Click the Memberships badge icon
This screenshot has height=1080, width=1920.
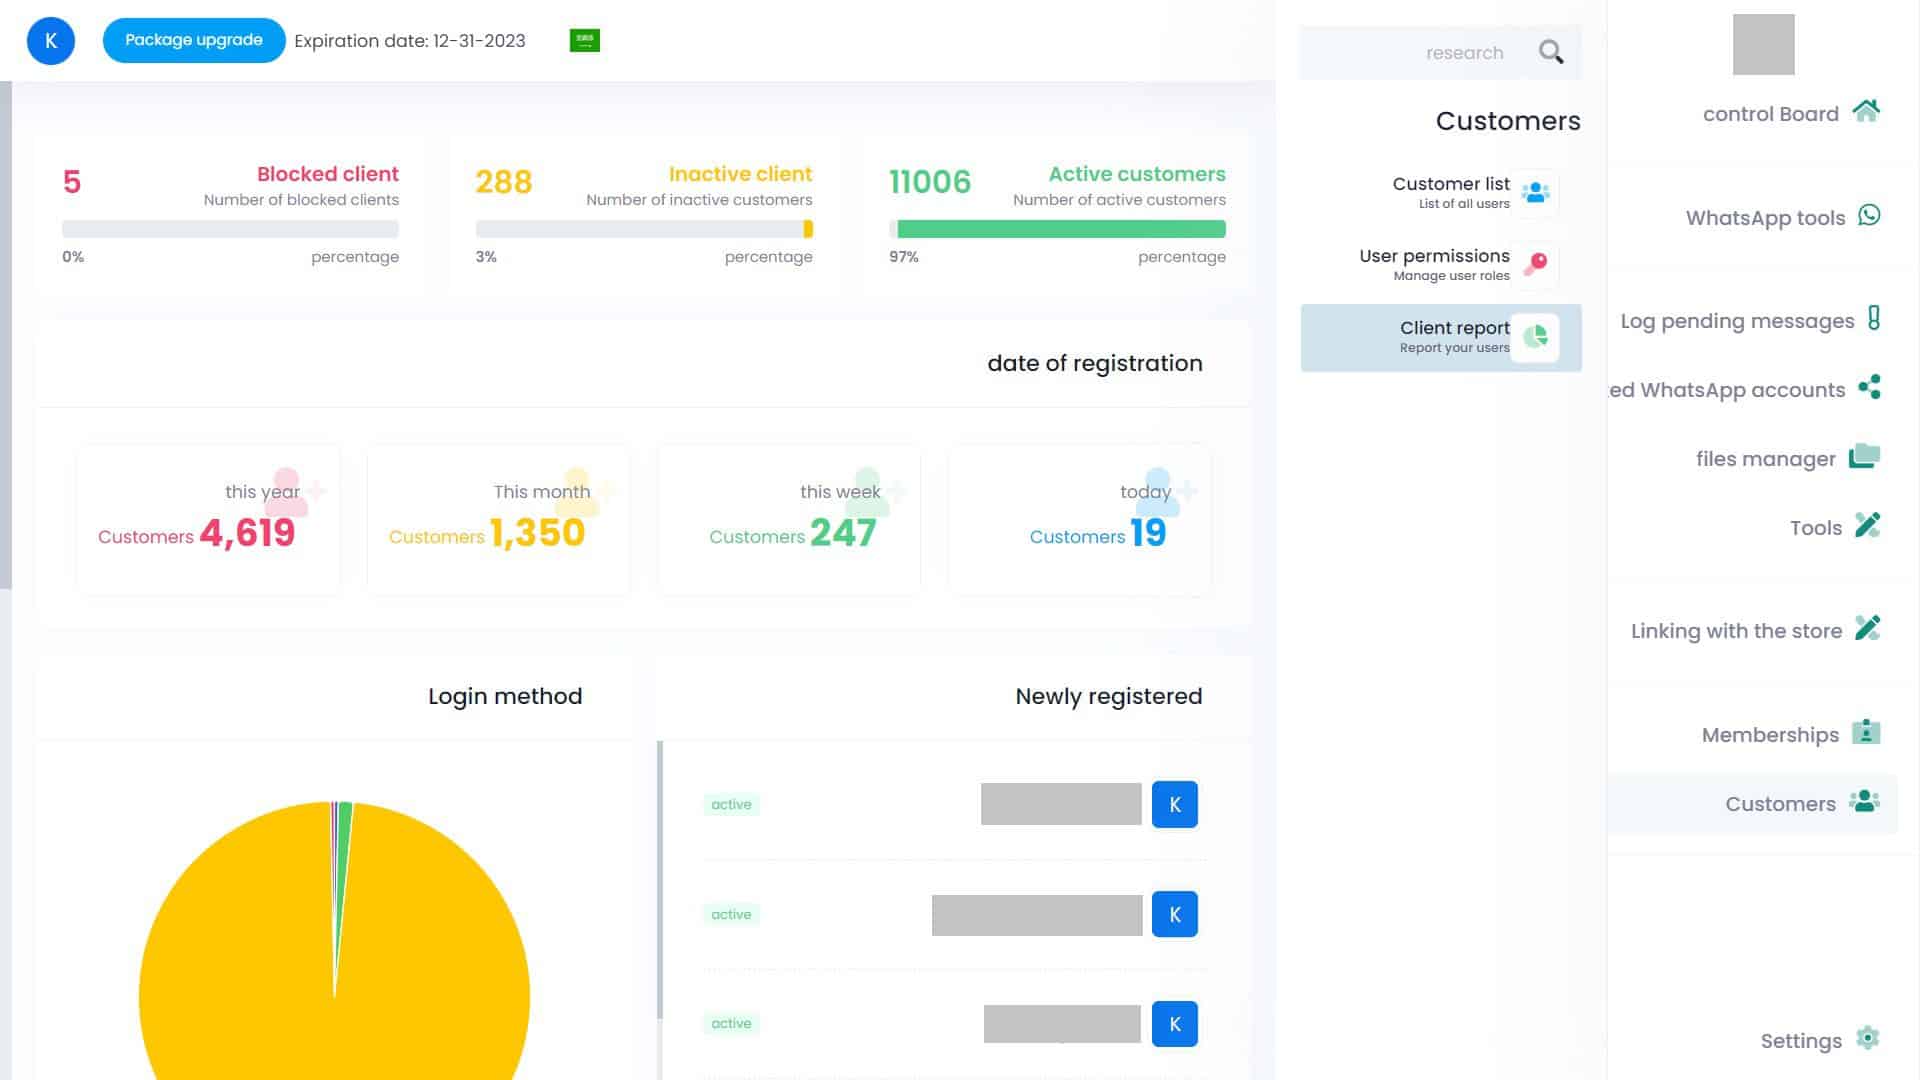click(x=1865, y=732)
